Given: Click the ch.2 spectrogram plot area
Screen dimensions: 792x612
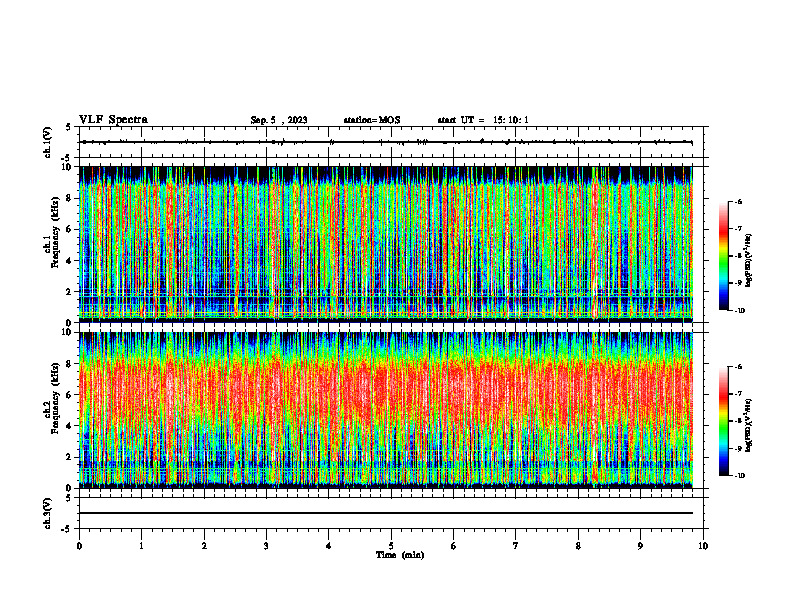Looking at the screenshot, I should pos(386,410).
